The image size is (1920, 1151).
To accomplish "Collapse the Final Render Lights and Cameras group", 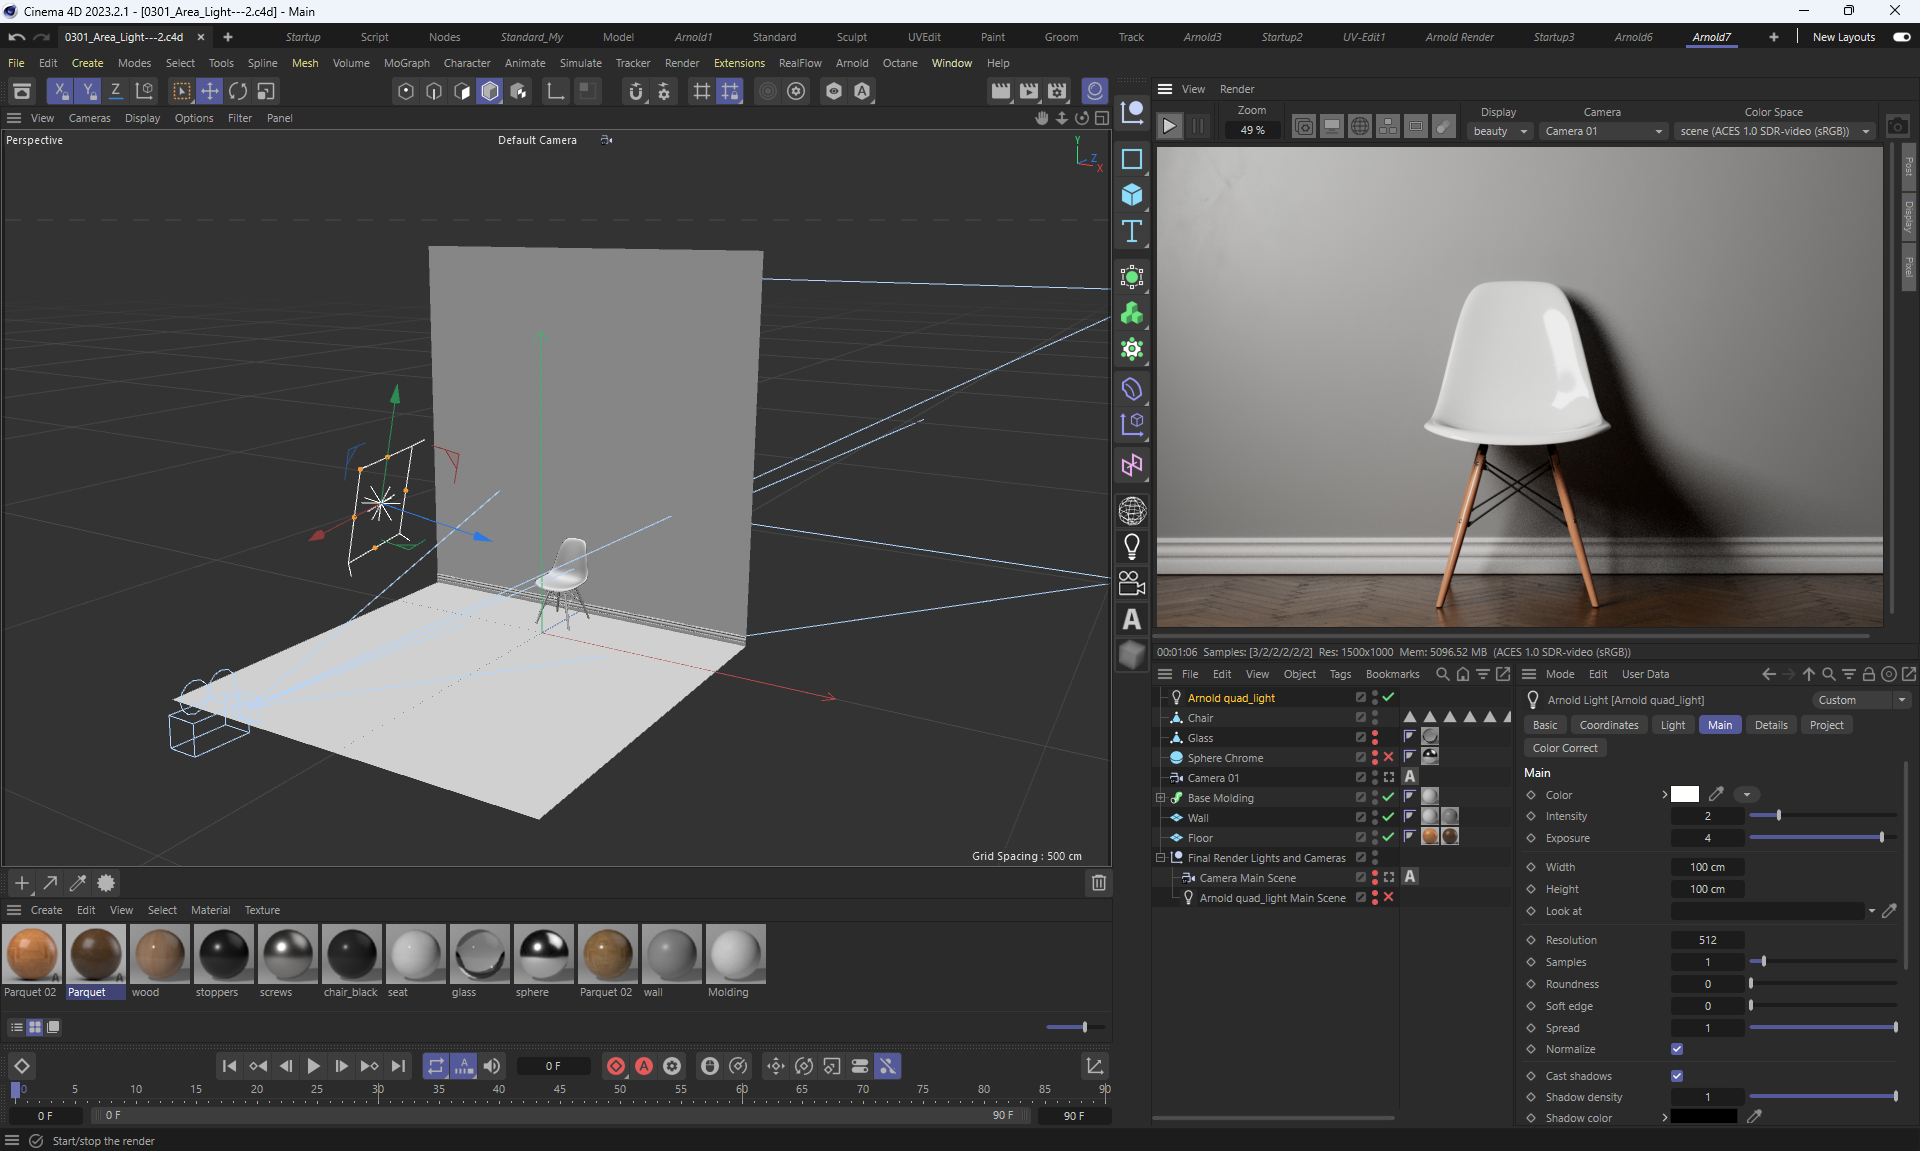I will coord(1161,858).
